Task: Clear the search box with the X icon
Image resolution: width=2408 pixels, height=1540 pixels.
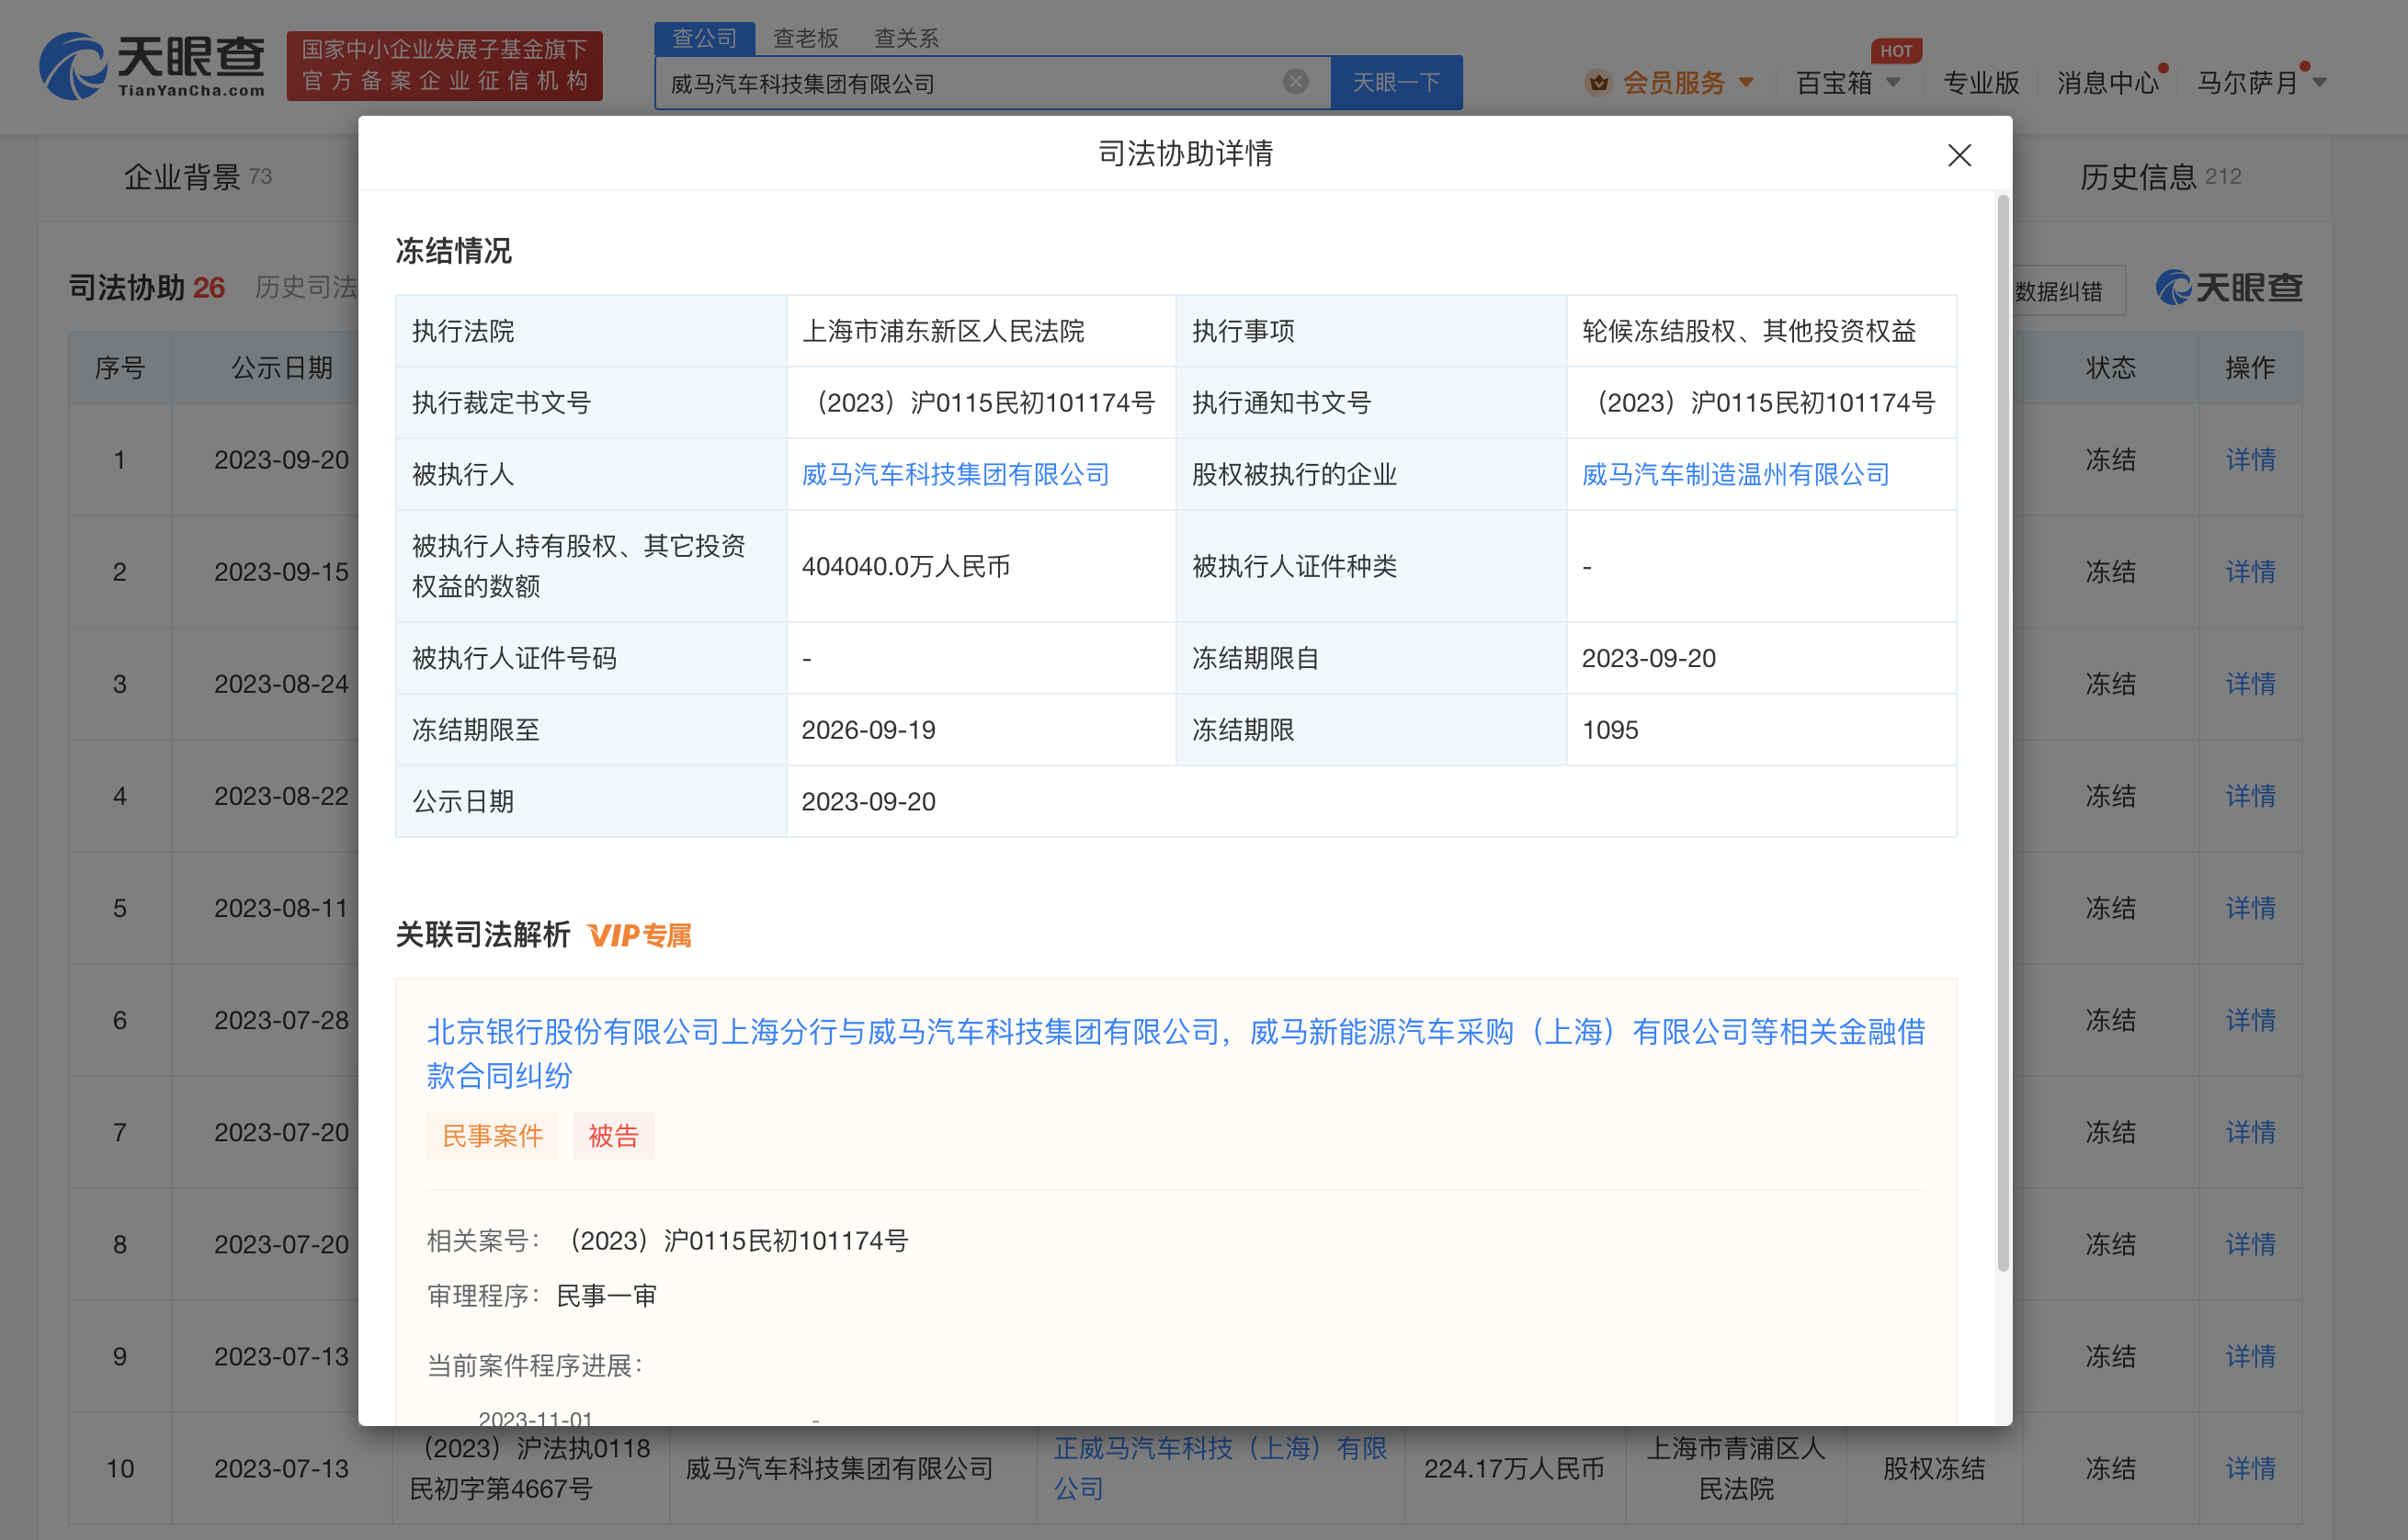Action: pos(1295,82)
